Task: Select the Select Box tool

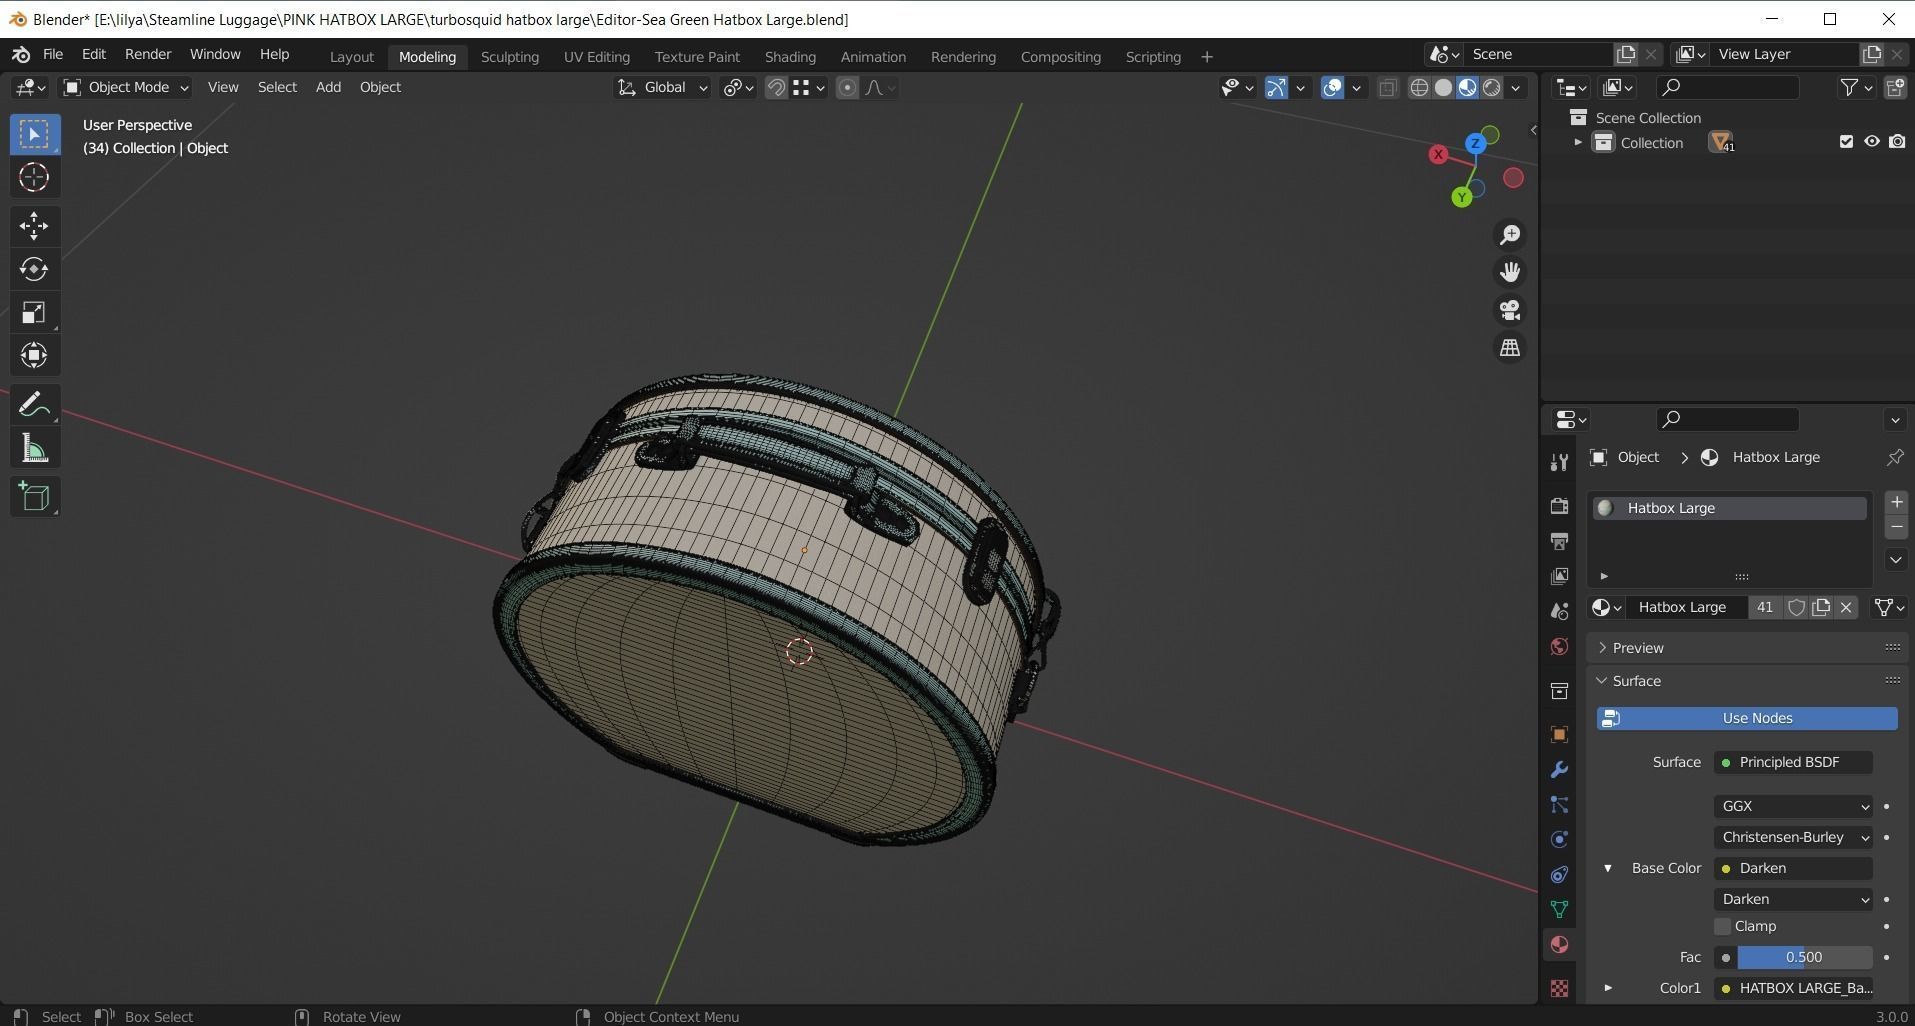Action: (34, 134)
